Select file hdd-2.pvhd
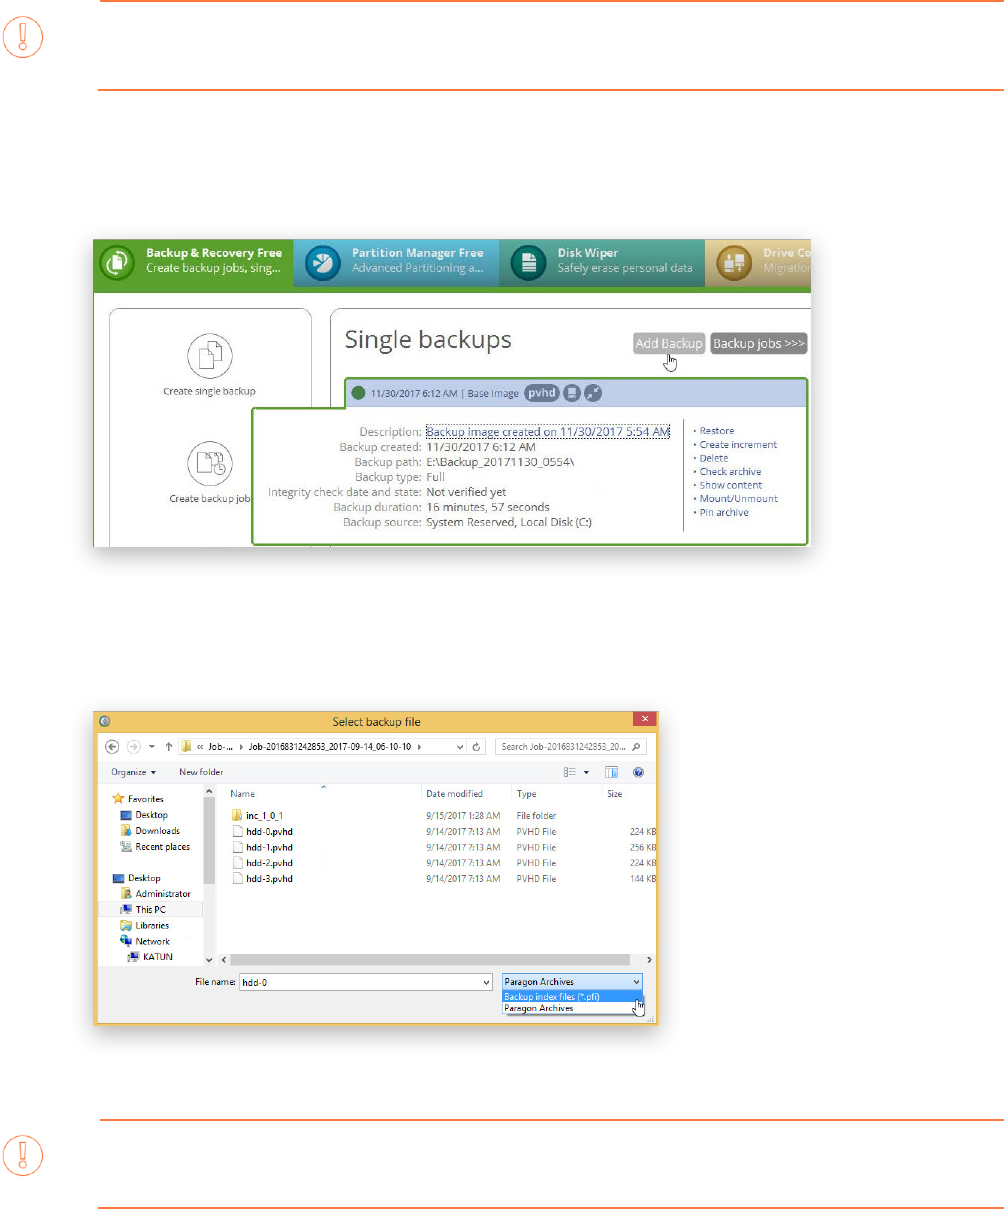Viewport: 1004px width, 1209px height. 265,862
